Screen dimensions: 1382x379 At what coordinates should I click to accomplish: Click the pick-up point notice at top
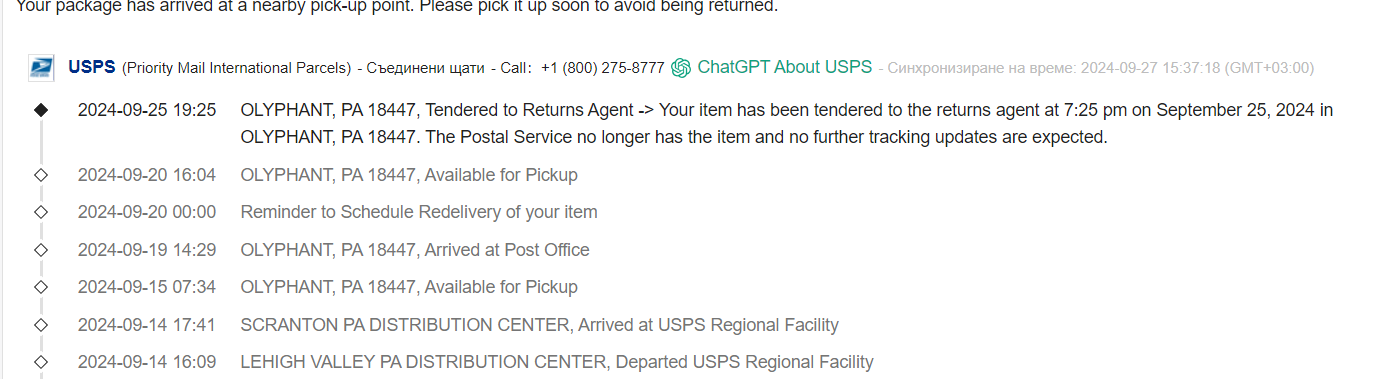[x=397, y=7]
